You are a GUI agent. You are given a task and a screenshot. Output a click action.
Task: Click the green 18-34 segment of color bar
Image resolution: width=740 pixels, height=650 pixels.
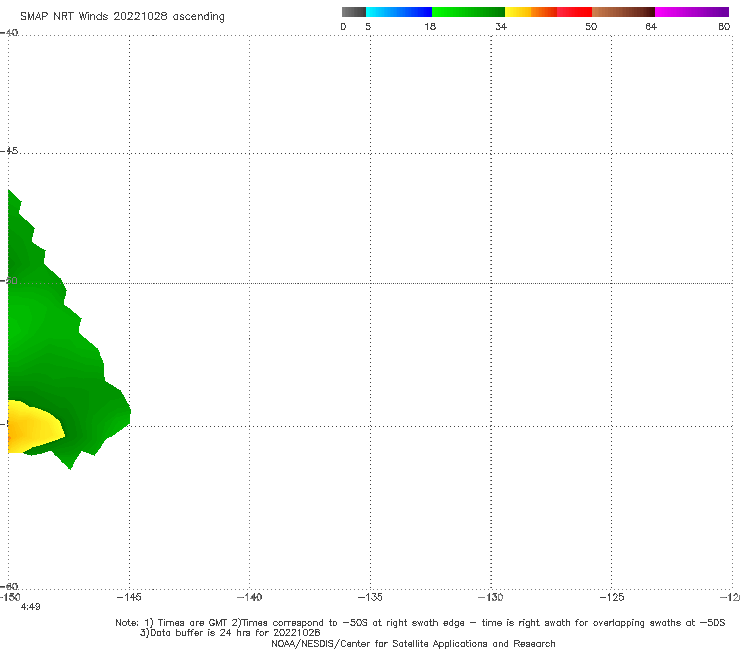468,12
